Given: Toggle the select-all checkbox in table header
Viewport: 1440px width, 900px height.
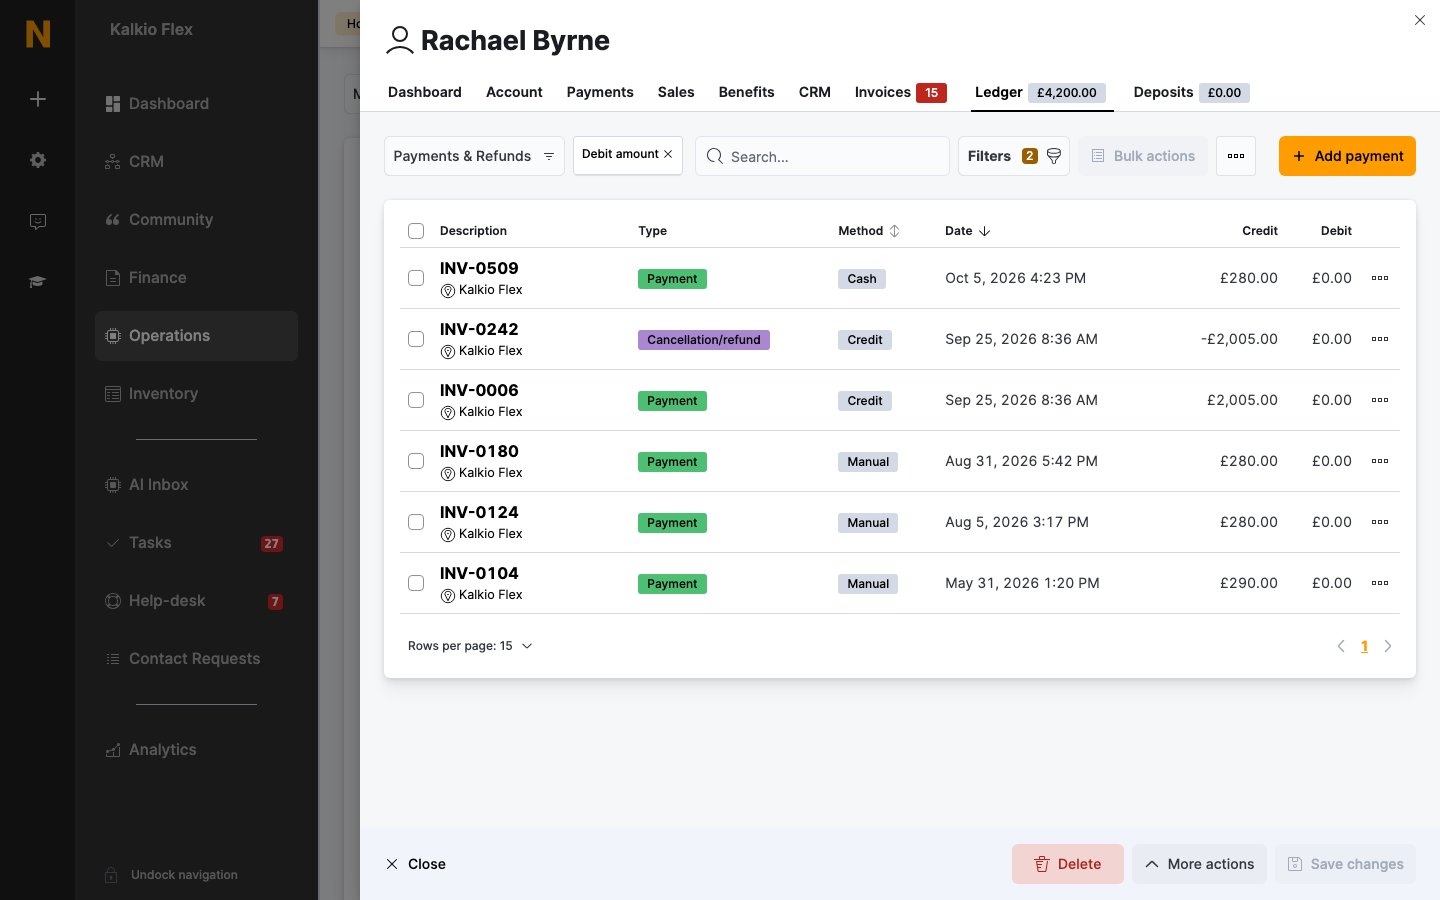Looking at the screenshot, I should [416, 231].
